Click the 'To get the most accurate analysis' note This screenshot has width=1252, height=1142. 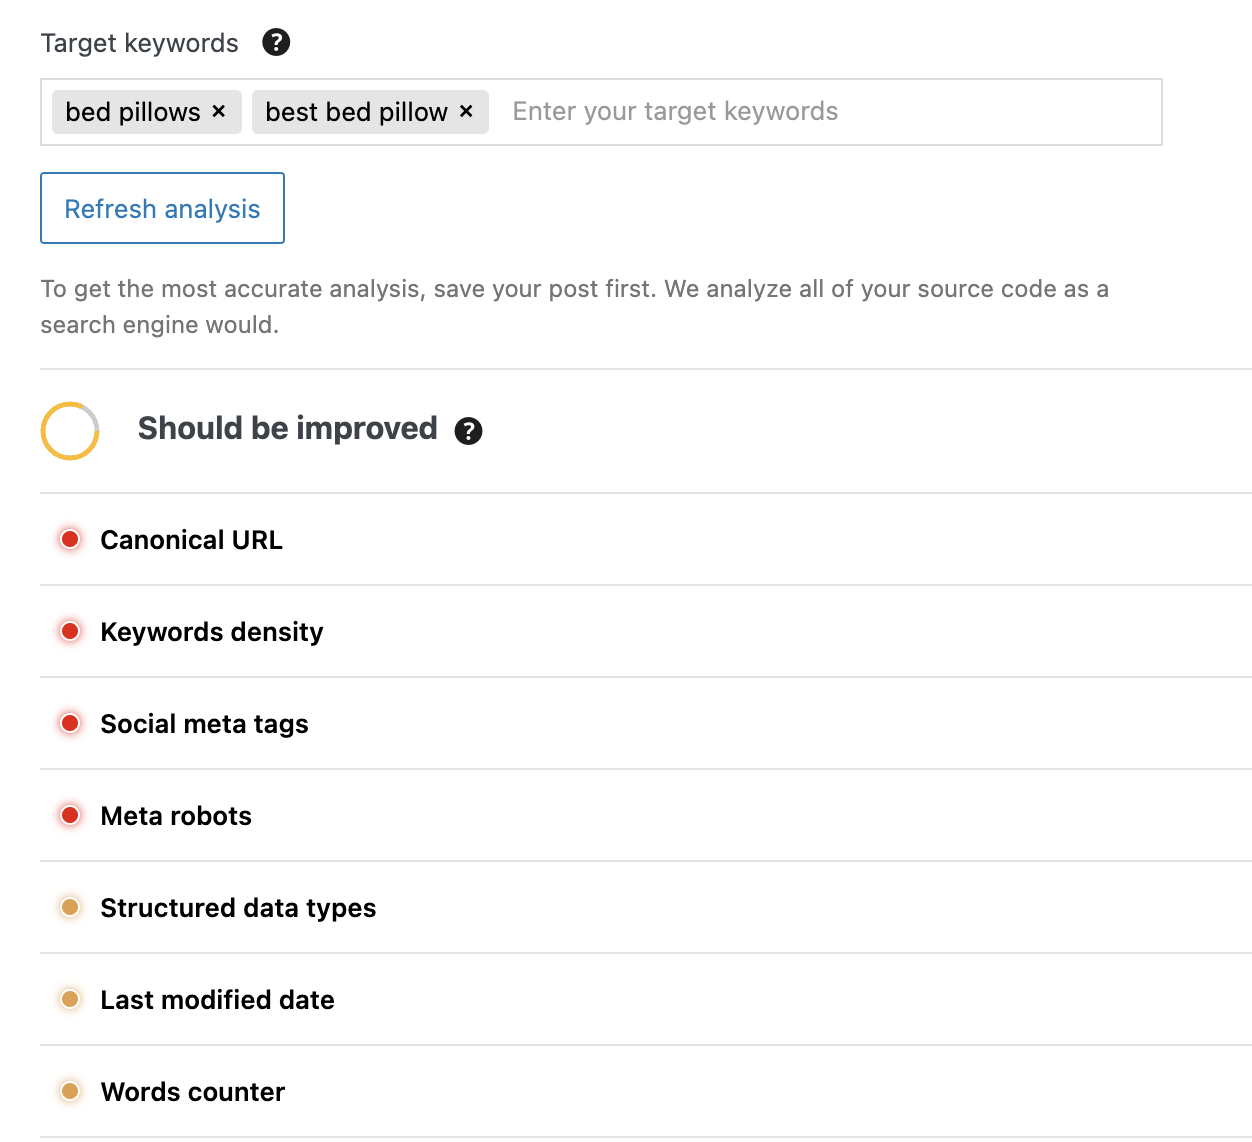(x=574, y=307)
